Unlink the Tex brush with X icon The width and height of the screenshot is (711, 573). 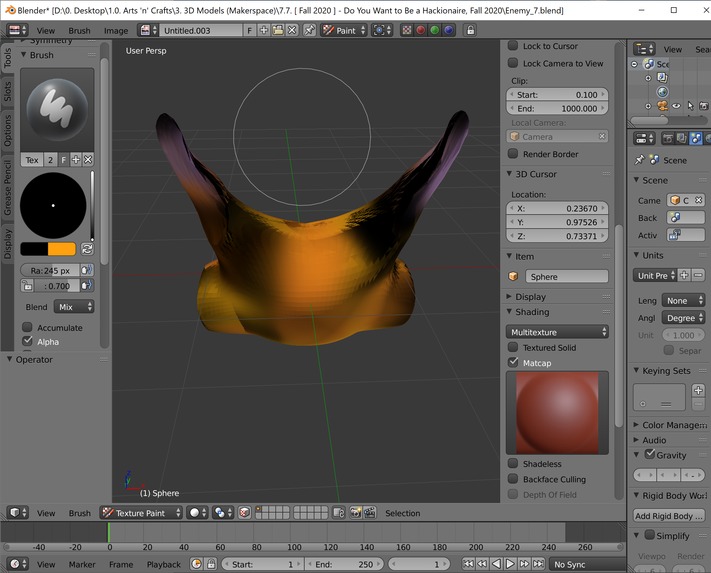click(88, 160)
